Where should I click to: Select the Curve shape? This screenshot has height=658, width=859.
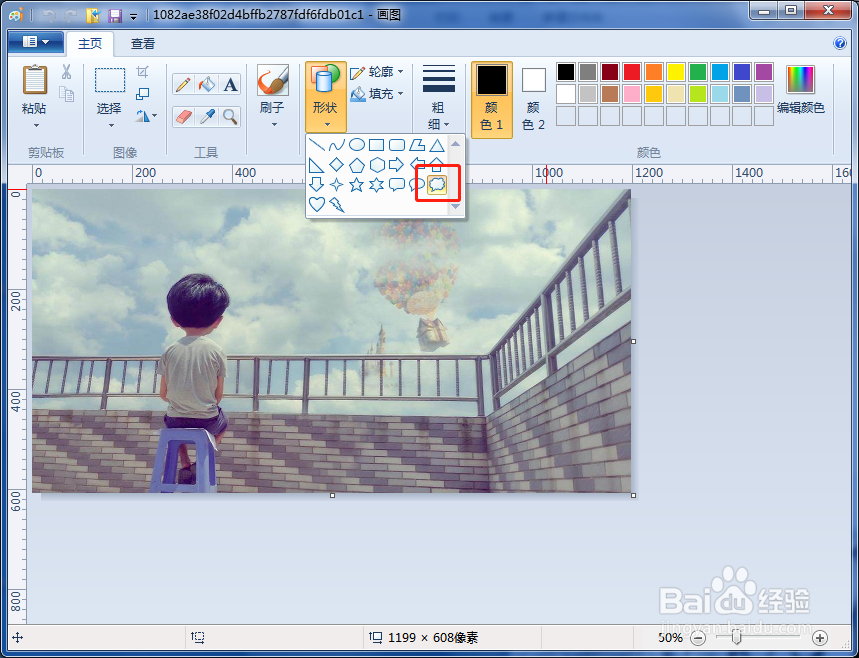coord(336,145)
